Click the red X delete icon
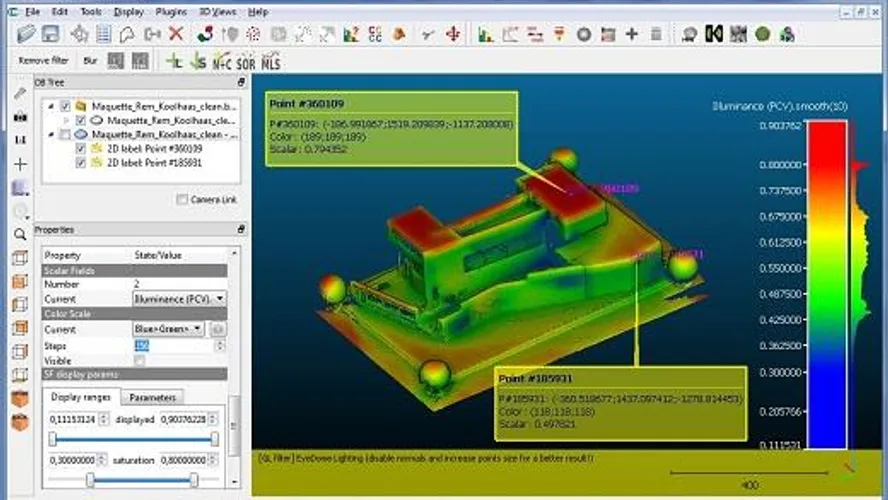Viewport: 888px width, 500px height. (176, 34)
